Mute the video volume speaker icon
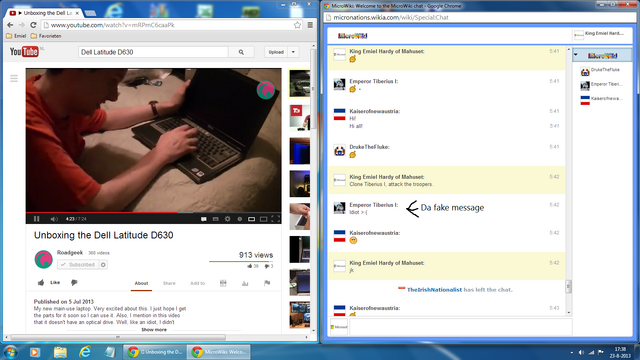The height and width of the screenshot is (360, 640). 54,219
